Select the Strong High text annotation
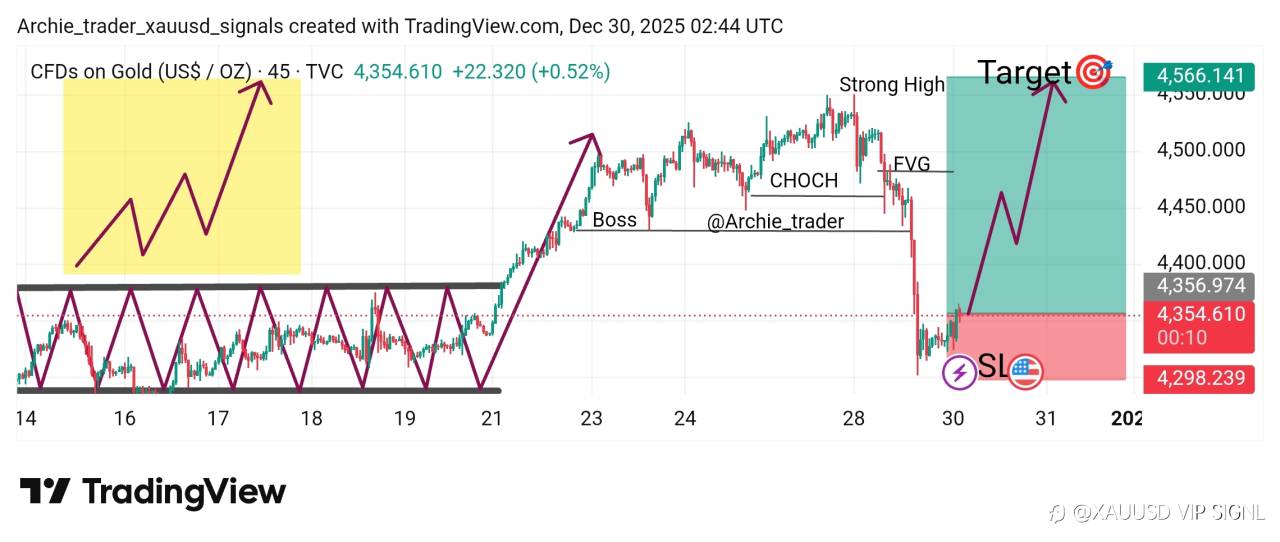Screen dimensions: 1280x542 tap(891, 85)
